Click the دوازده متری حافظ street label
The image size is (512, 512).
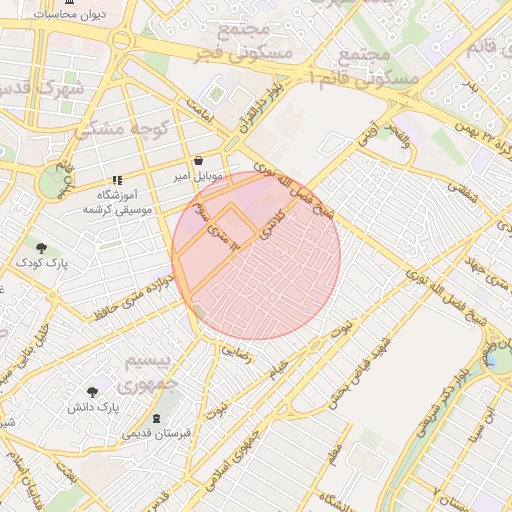pos(134,296)
